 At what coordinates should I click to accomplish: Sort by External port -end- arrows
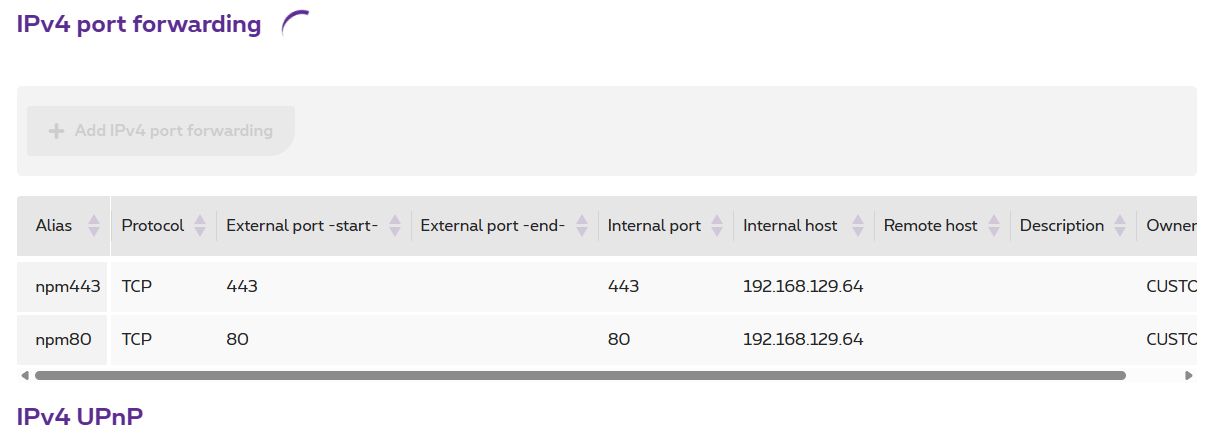coord(583,226)
